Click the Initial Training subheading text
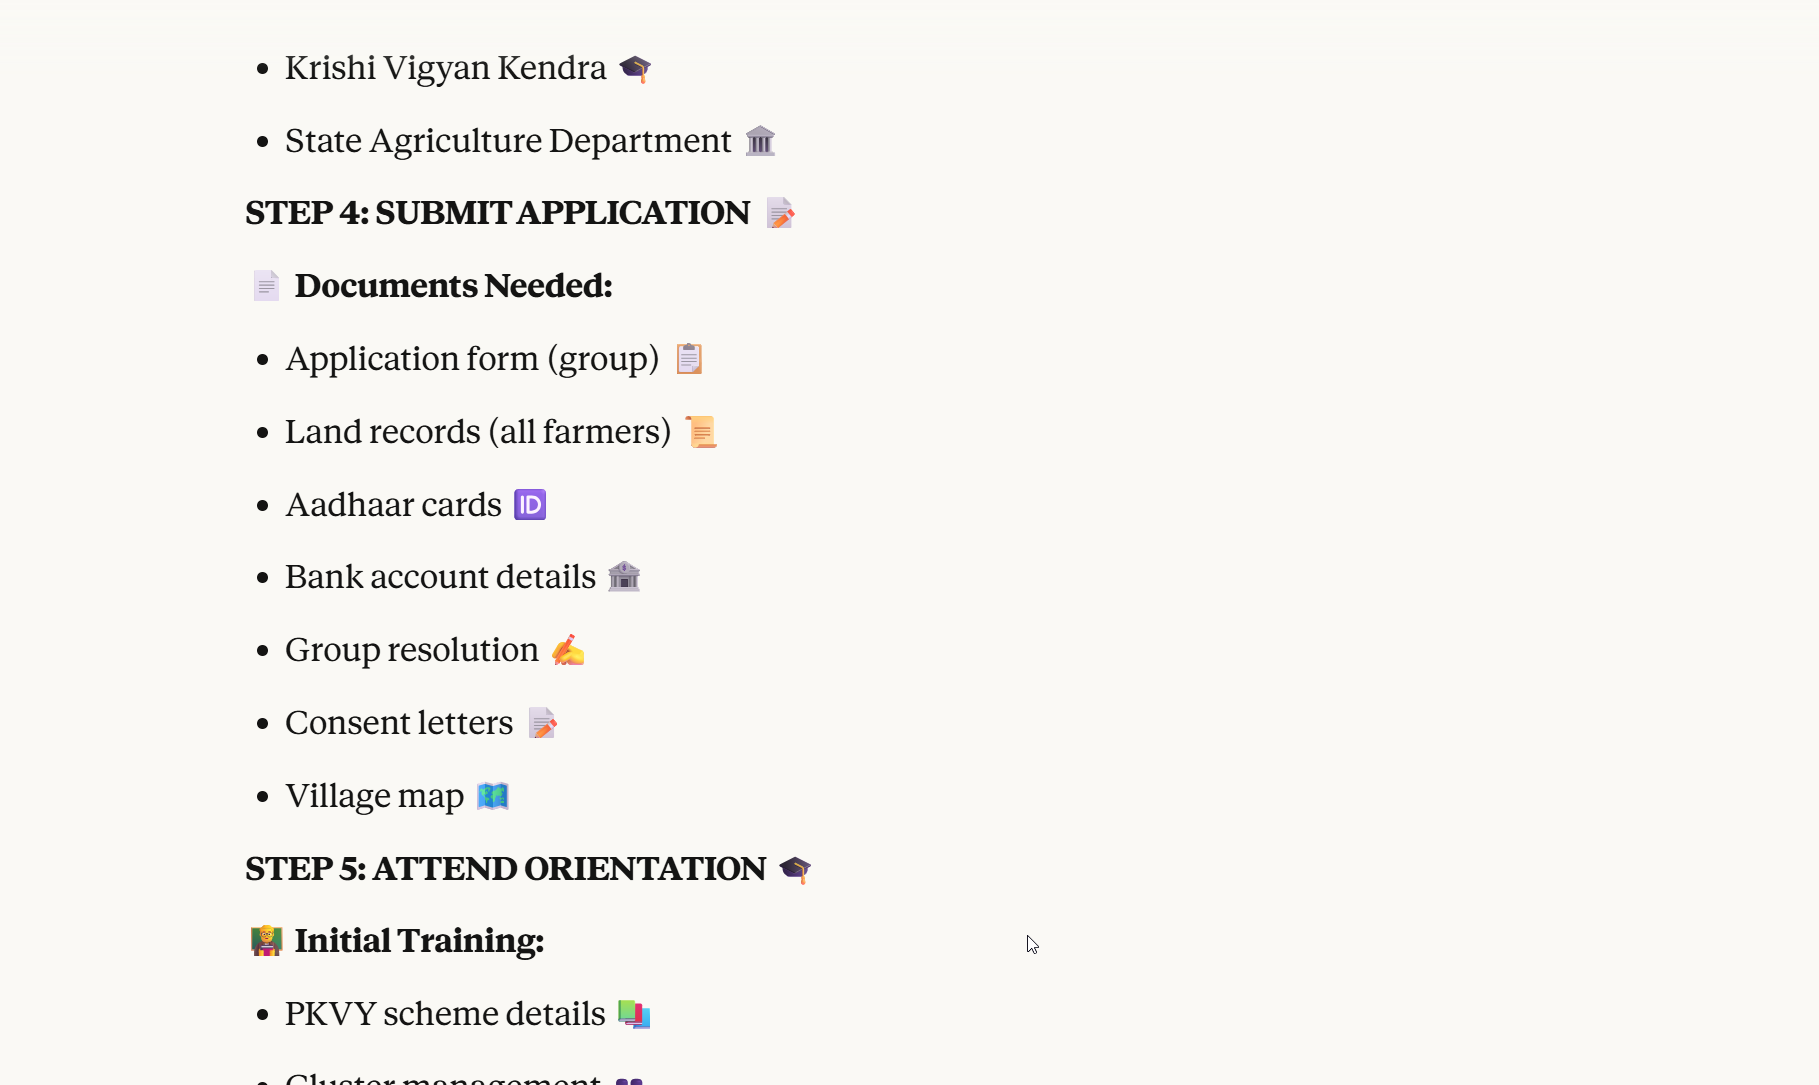Image resolution: width=1819 pixels, height=1085 pixels. tap(419, 941)
